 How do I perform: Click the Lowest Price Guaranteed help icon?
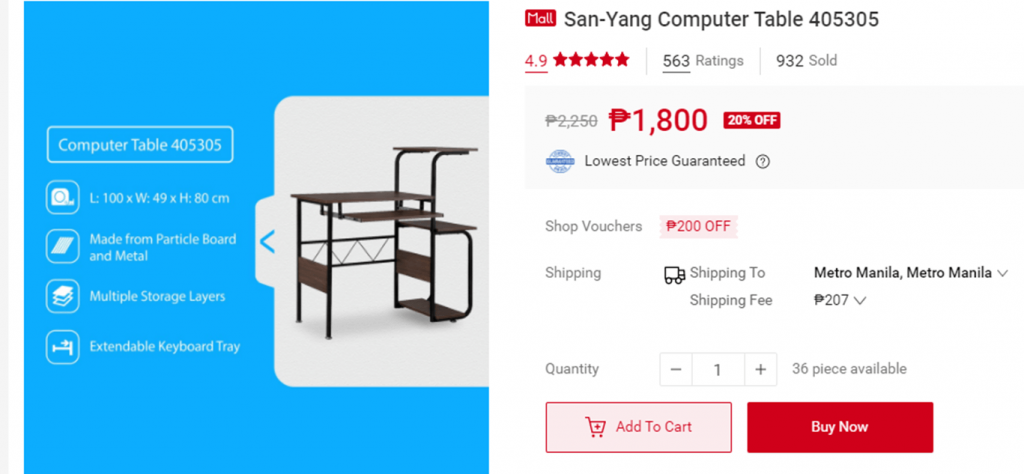tap(762, 161)
